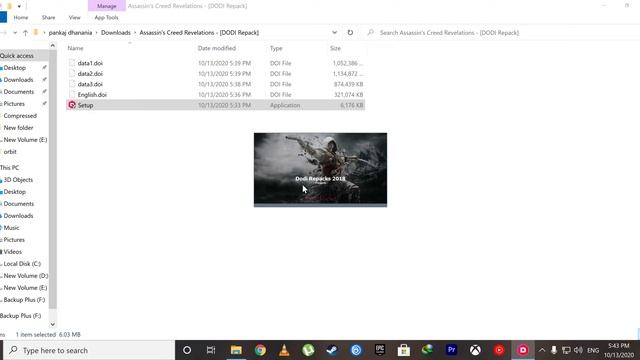The width and height of the screenshot is (640, 360).
Task: Open Quick access in the sidebar
Action: pyautogui.click(x=17, y=56)
